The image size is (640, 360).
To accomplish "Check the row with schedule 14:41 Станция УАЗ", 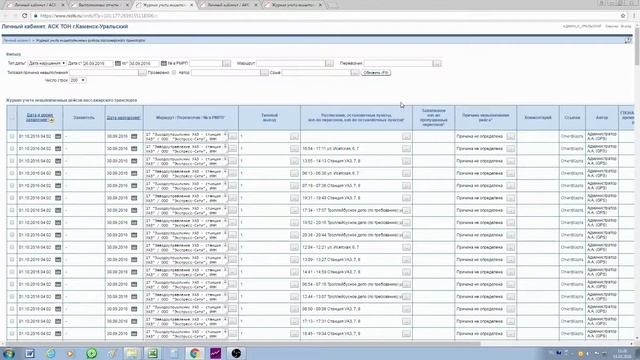I will point(12,272).
